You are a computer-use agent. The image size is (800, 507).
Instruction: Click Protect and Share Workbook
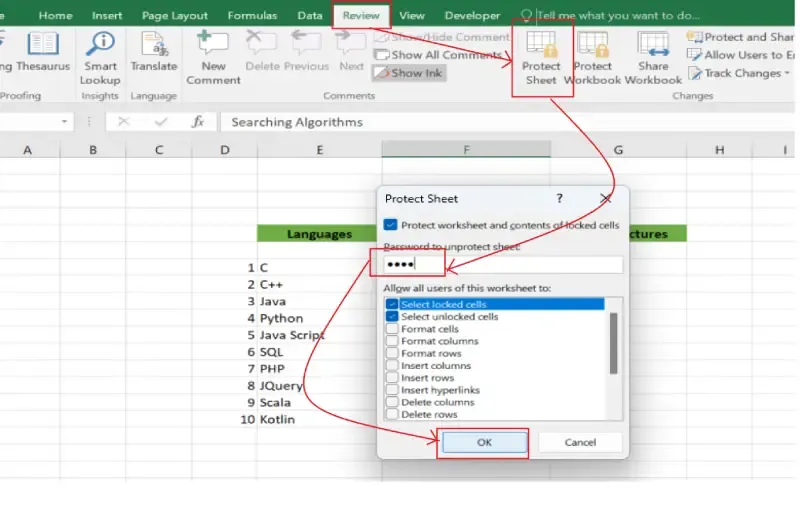(x=740, y=37)
